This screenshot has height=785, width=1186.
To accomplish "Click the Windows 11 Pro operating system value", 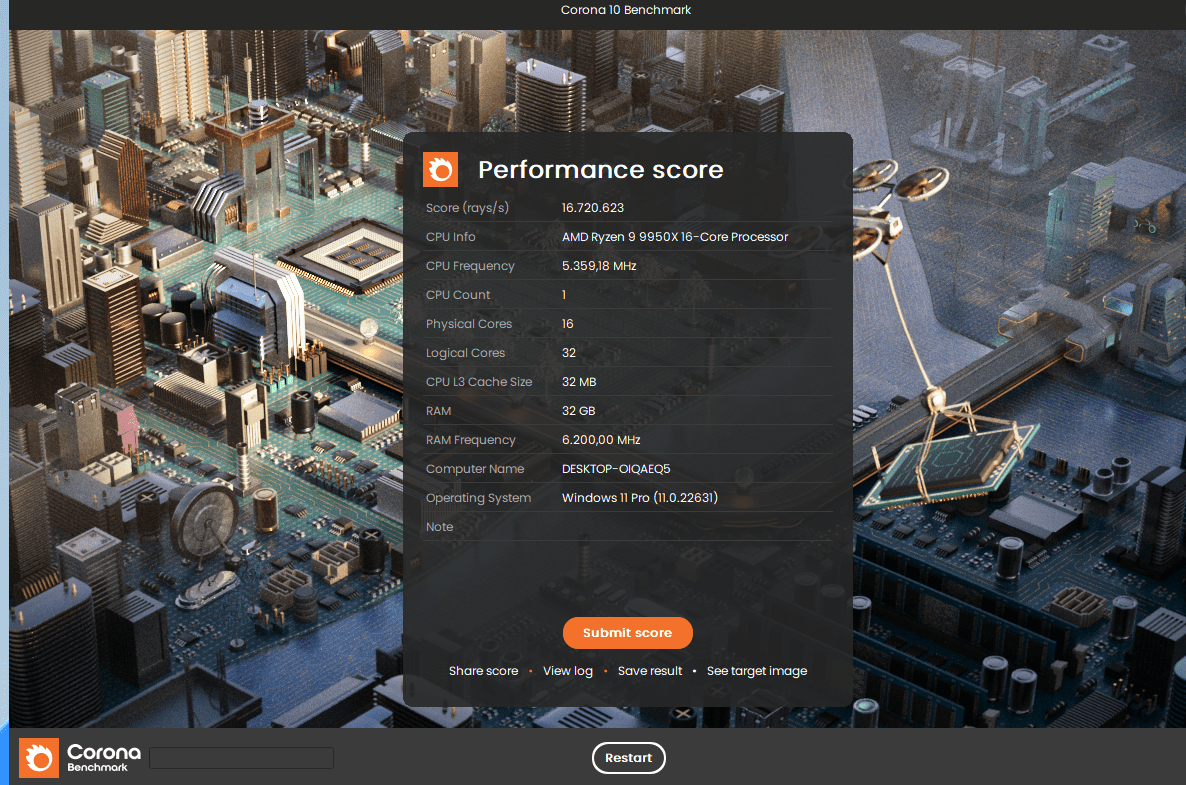I will (x=640, y=498).
